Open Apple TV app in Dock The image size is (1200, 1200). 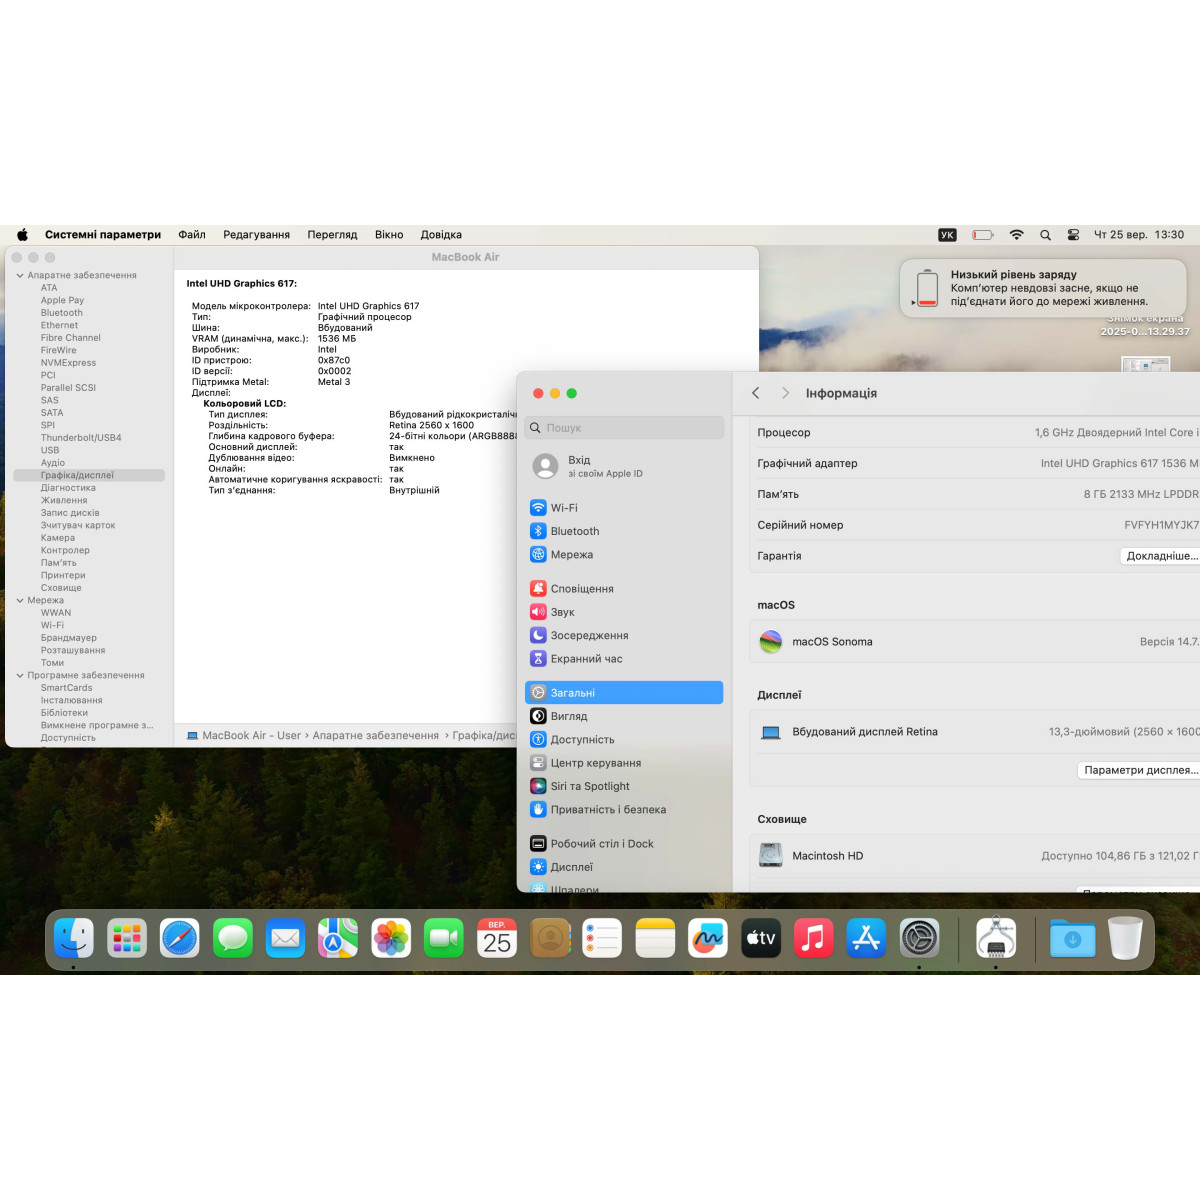point(761,938)
